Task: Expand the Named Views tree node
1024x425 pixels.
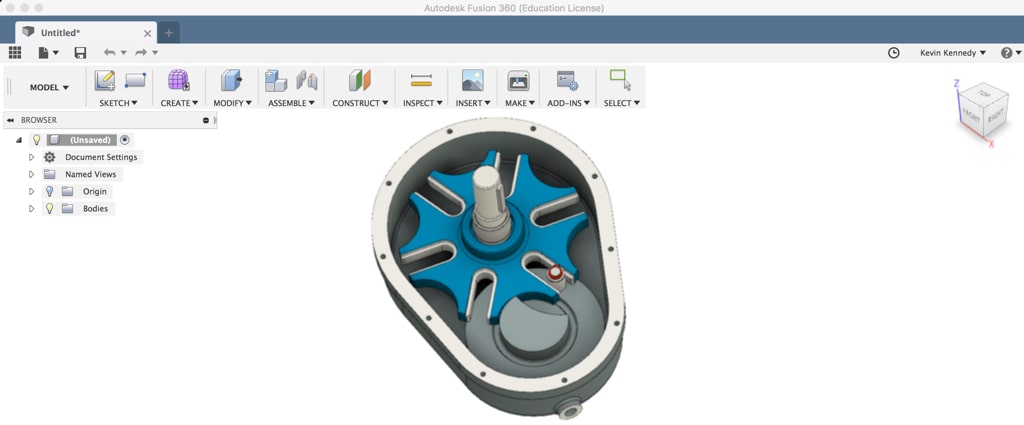Action: (31, 174)
